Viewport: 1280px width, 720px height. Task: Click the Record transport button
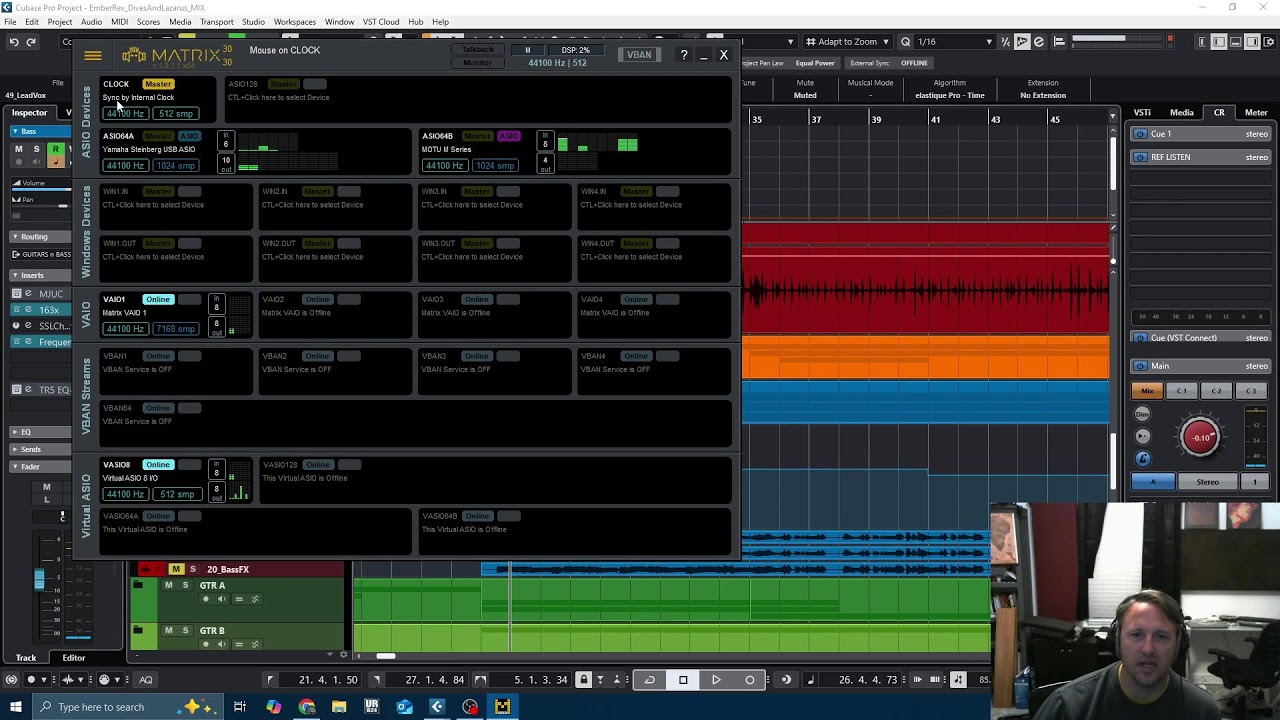tap(750, 680)
